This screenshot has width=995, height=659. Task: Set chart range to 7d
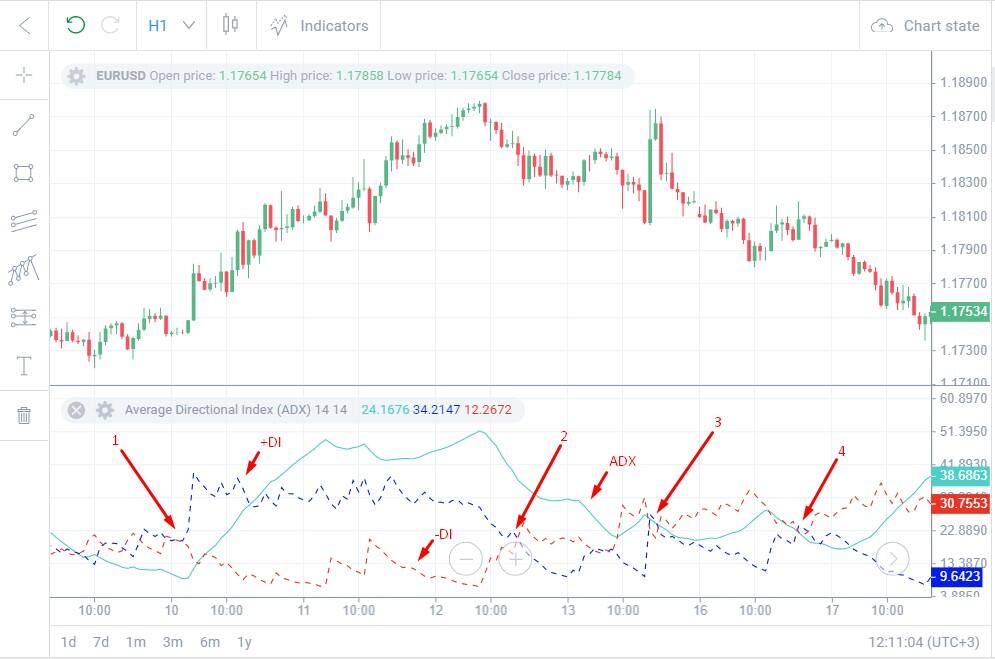pos(101,642)
